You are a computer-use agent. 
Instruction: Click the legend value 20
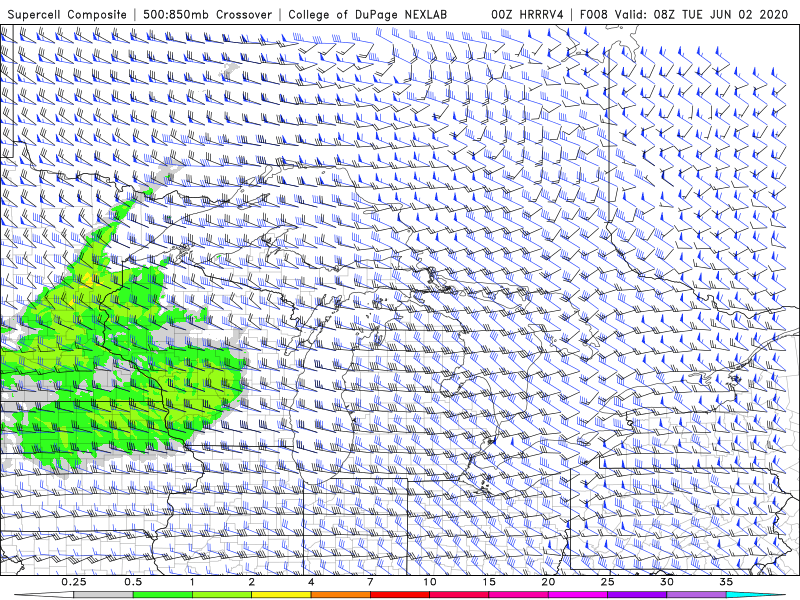(548, 582)
